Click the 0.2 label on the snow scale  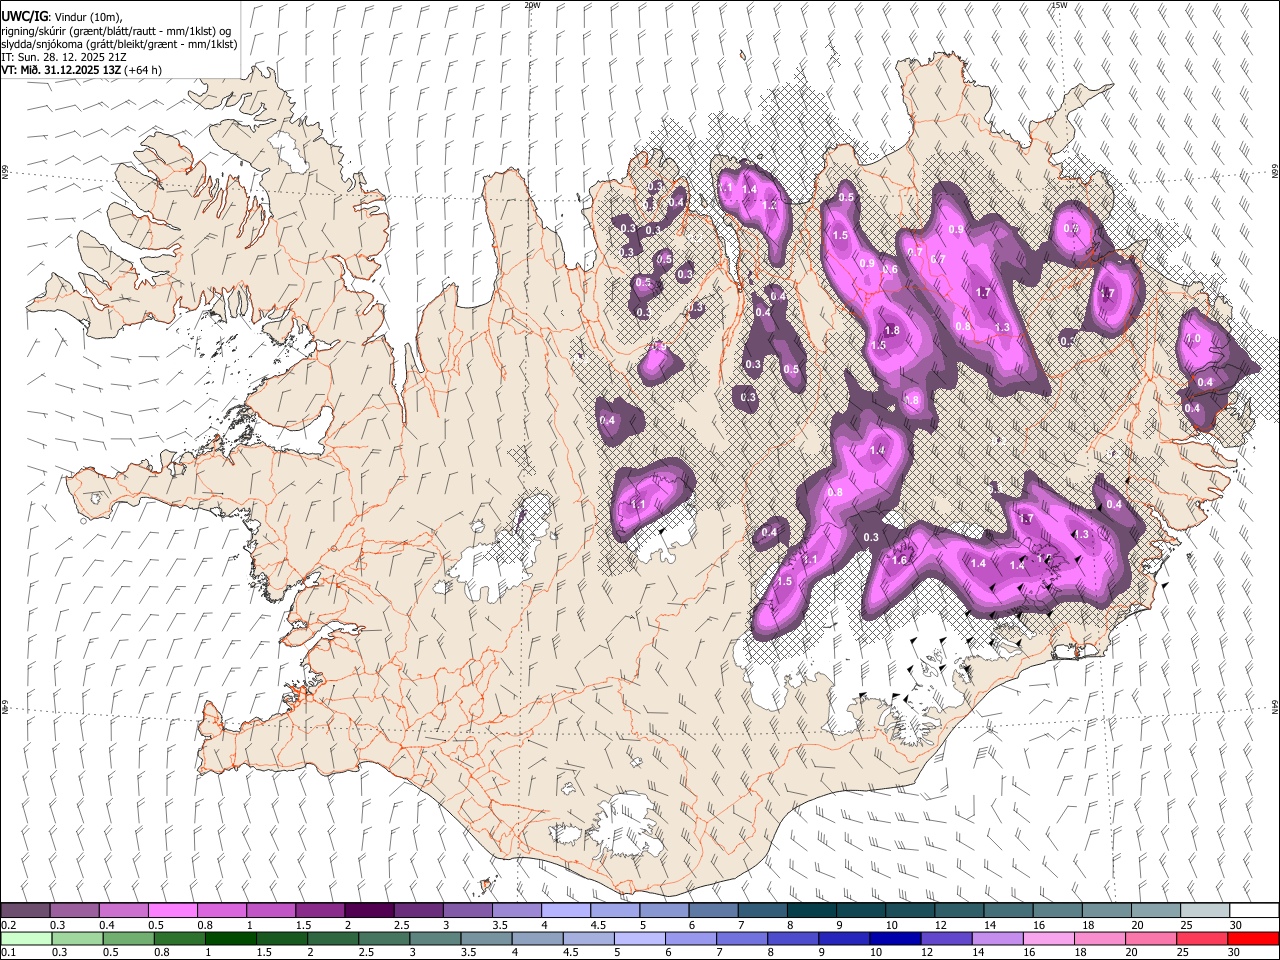(8, 925)
